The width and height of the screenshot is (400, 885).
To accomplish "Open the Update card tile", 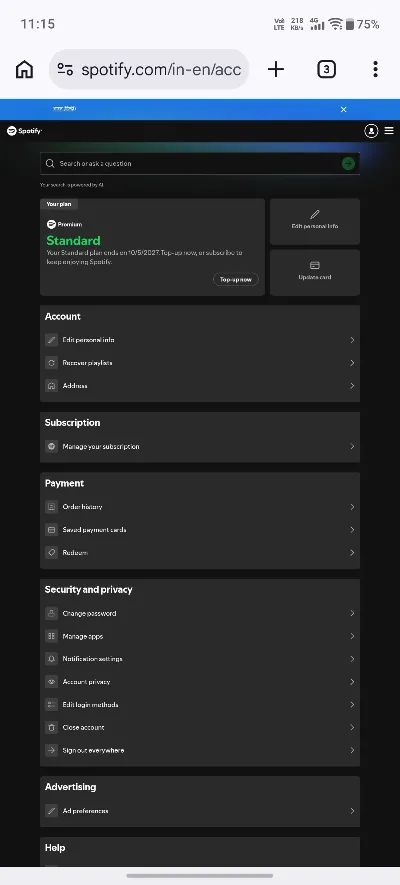I will [315, 272].
